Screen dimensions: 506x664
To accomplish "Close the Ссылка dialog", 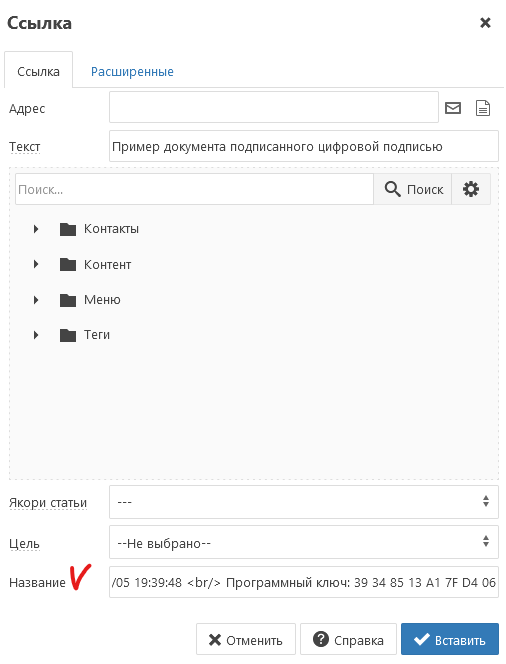I will [485, 22].
